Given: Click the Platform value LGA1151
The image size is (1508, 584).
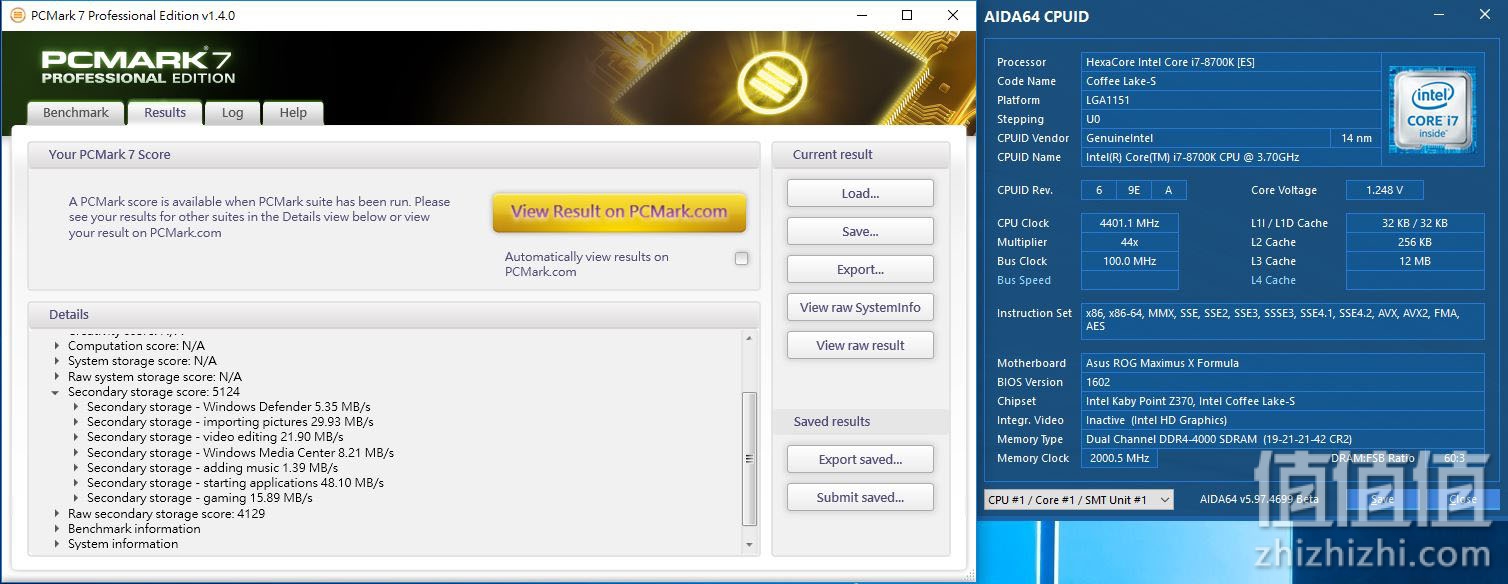Looking at the screenshot, I should (x=1232, y=100).
